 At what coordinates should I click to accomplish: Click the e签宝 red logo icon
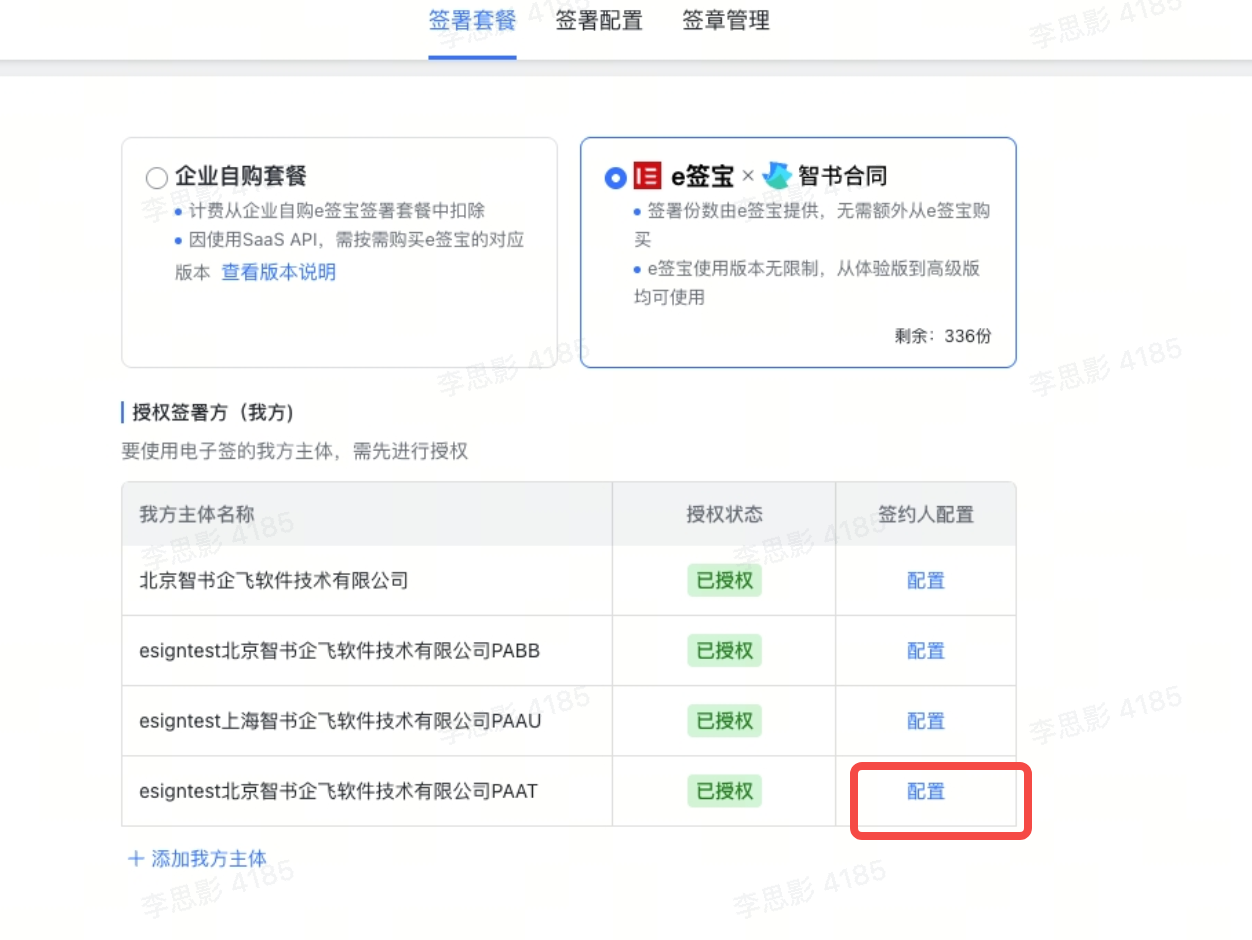pos(648,177)
